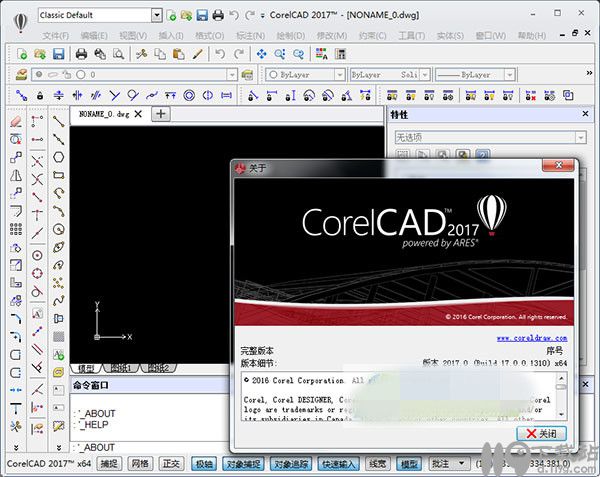Select the Eraser delete tool

[x=16, y=122]
